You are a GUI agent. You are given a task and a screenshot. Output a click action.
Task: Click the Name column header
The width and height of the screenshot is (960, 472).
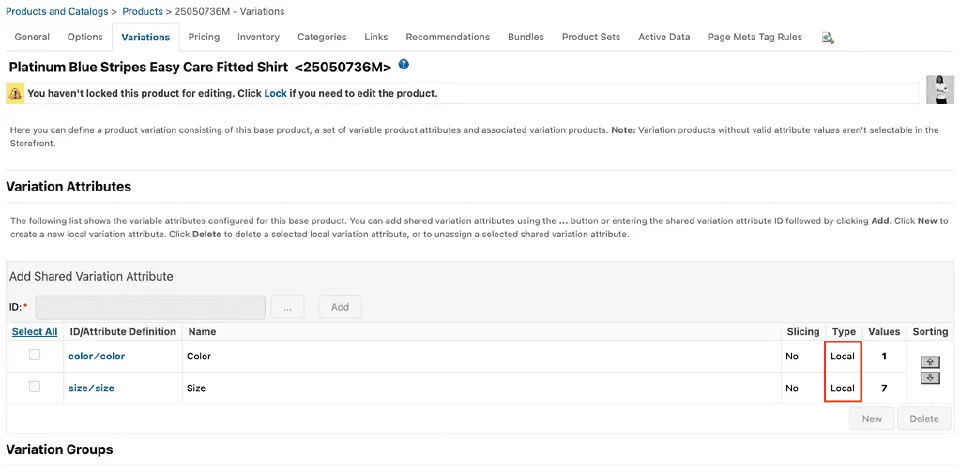click(x=202, y=331)
